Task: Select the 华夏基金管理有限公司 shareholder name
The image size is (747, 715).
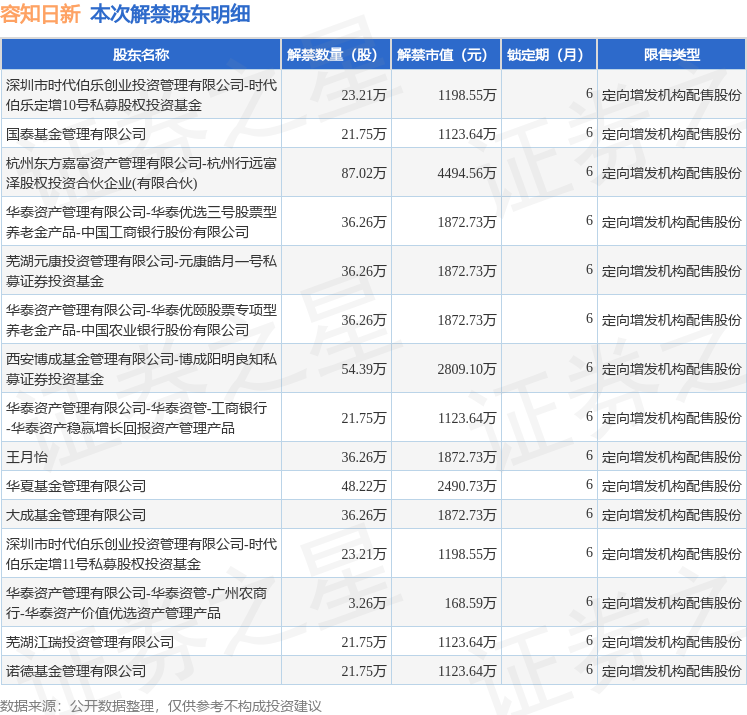Action: click(76, 486)
